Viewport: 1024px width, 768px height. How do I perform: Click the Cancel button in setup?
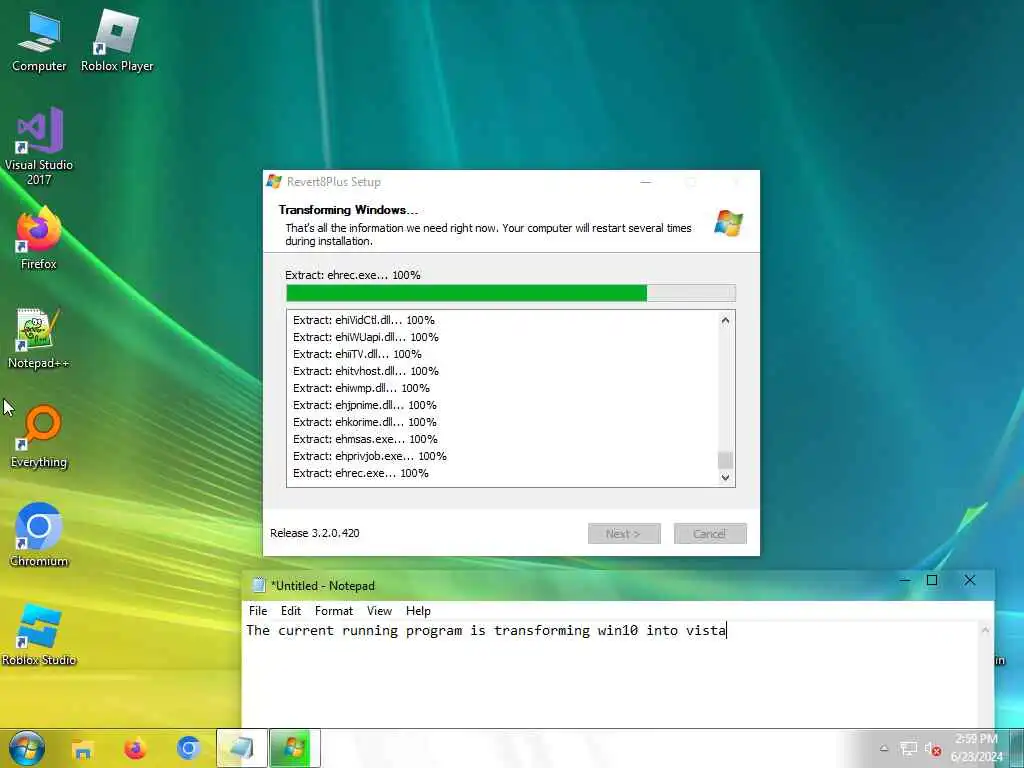pos(710,534)
